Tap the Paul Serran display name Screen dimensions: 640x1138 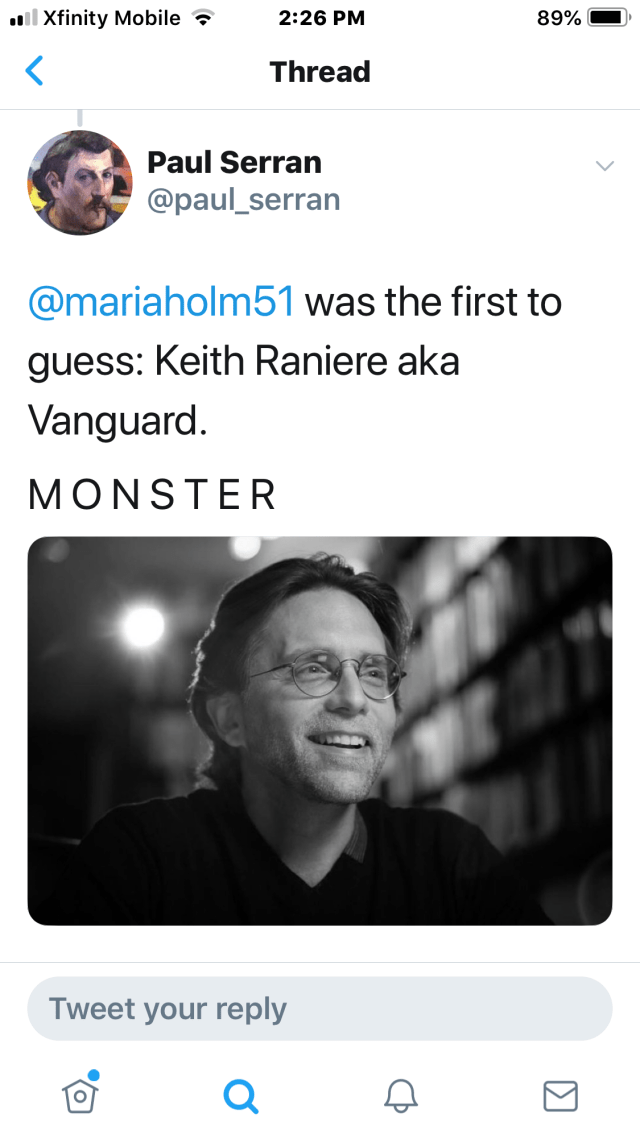tap(234, 162)
